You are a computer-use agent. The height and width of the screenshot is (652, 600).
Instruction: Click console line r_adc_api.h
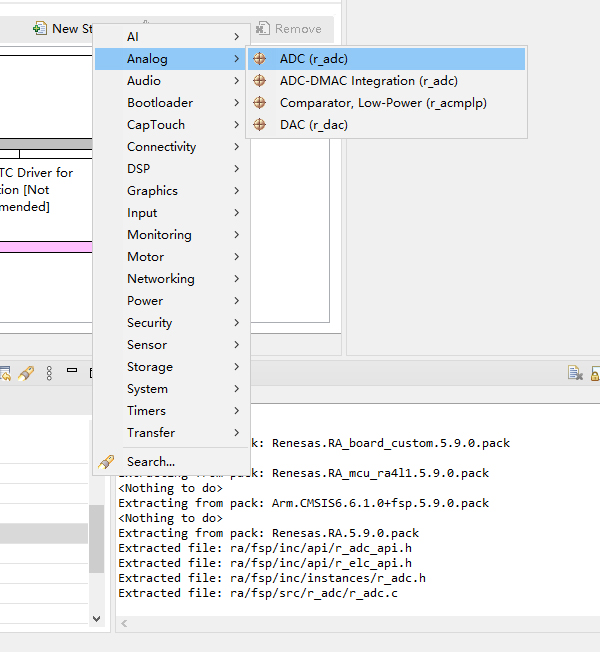[265, 548]
